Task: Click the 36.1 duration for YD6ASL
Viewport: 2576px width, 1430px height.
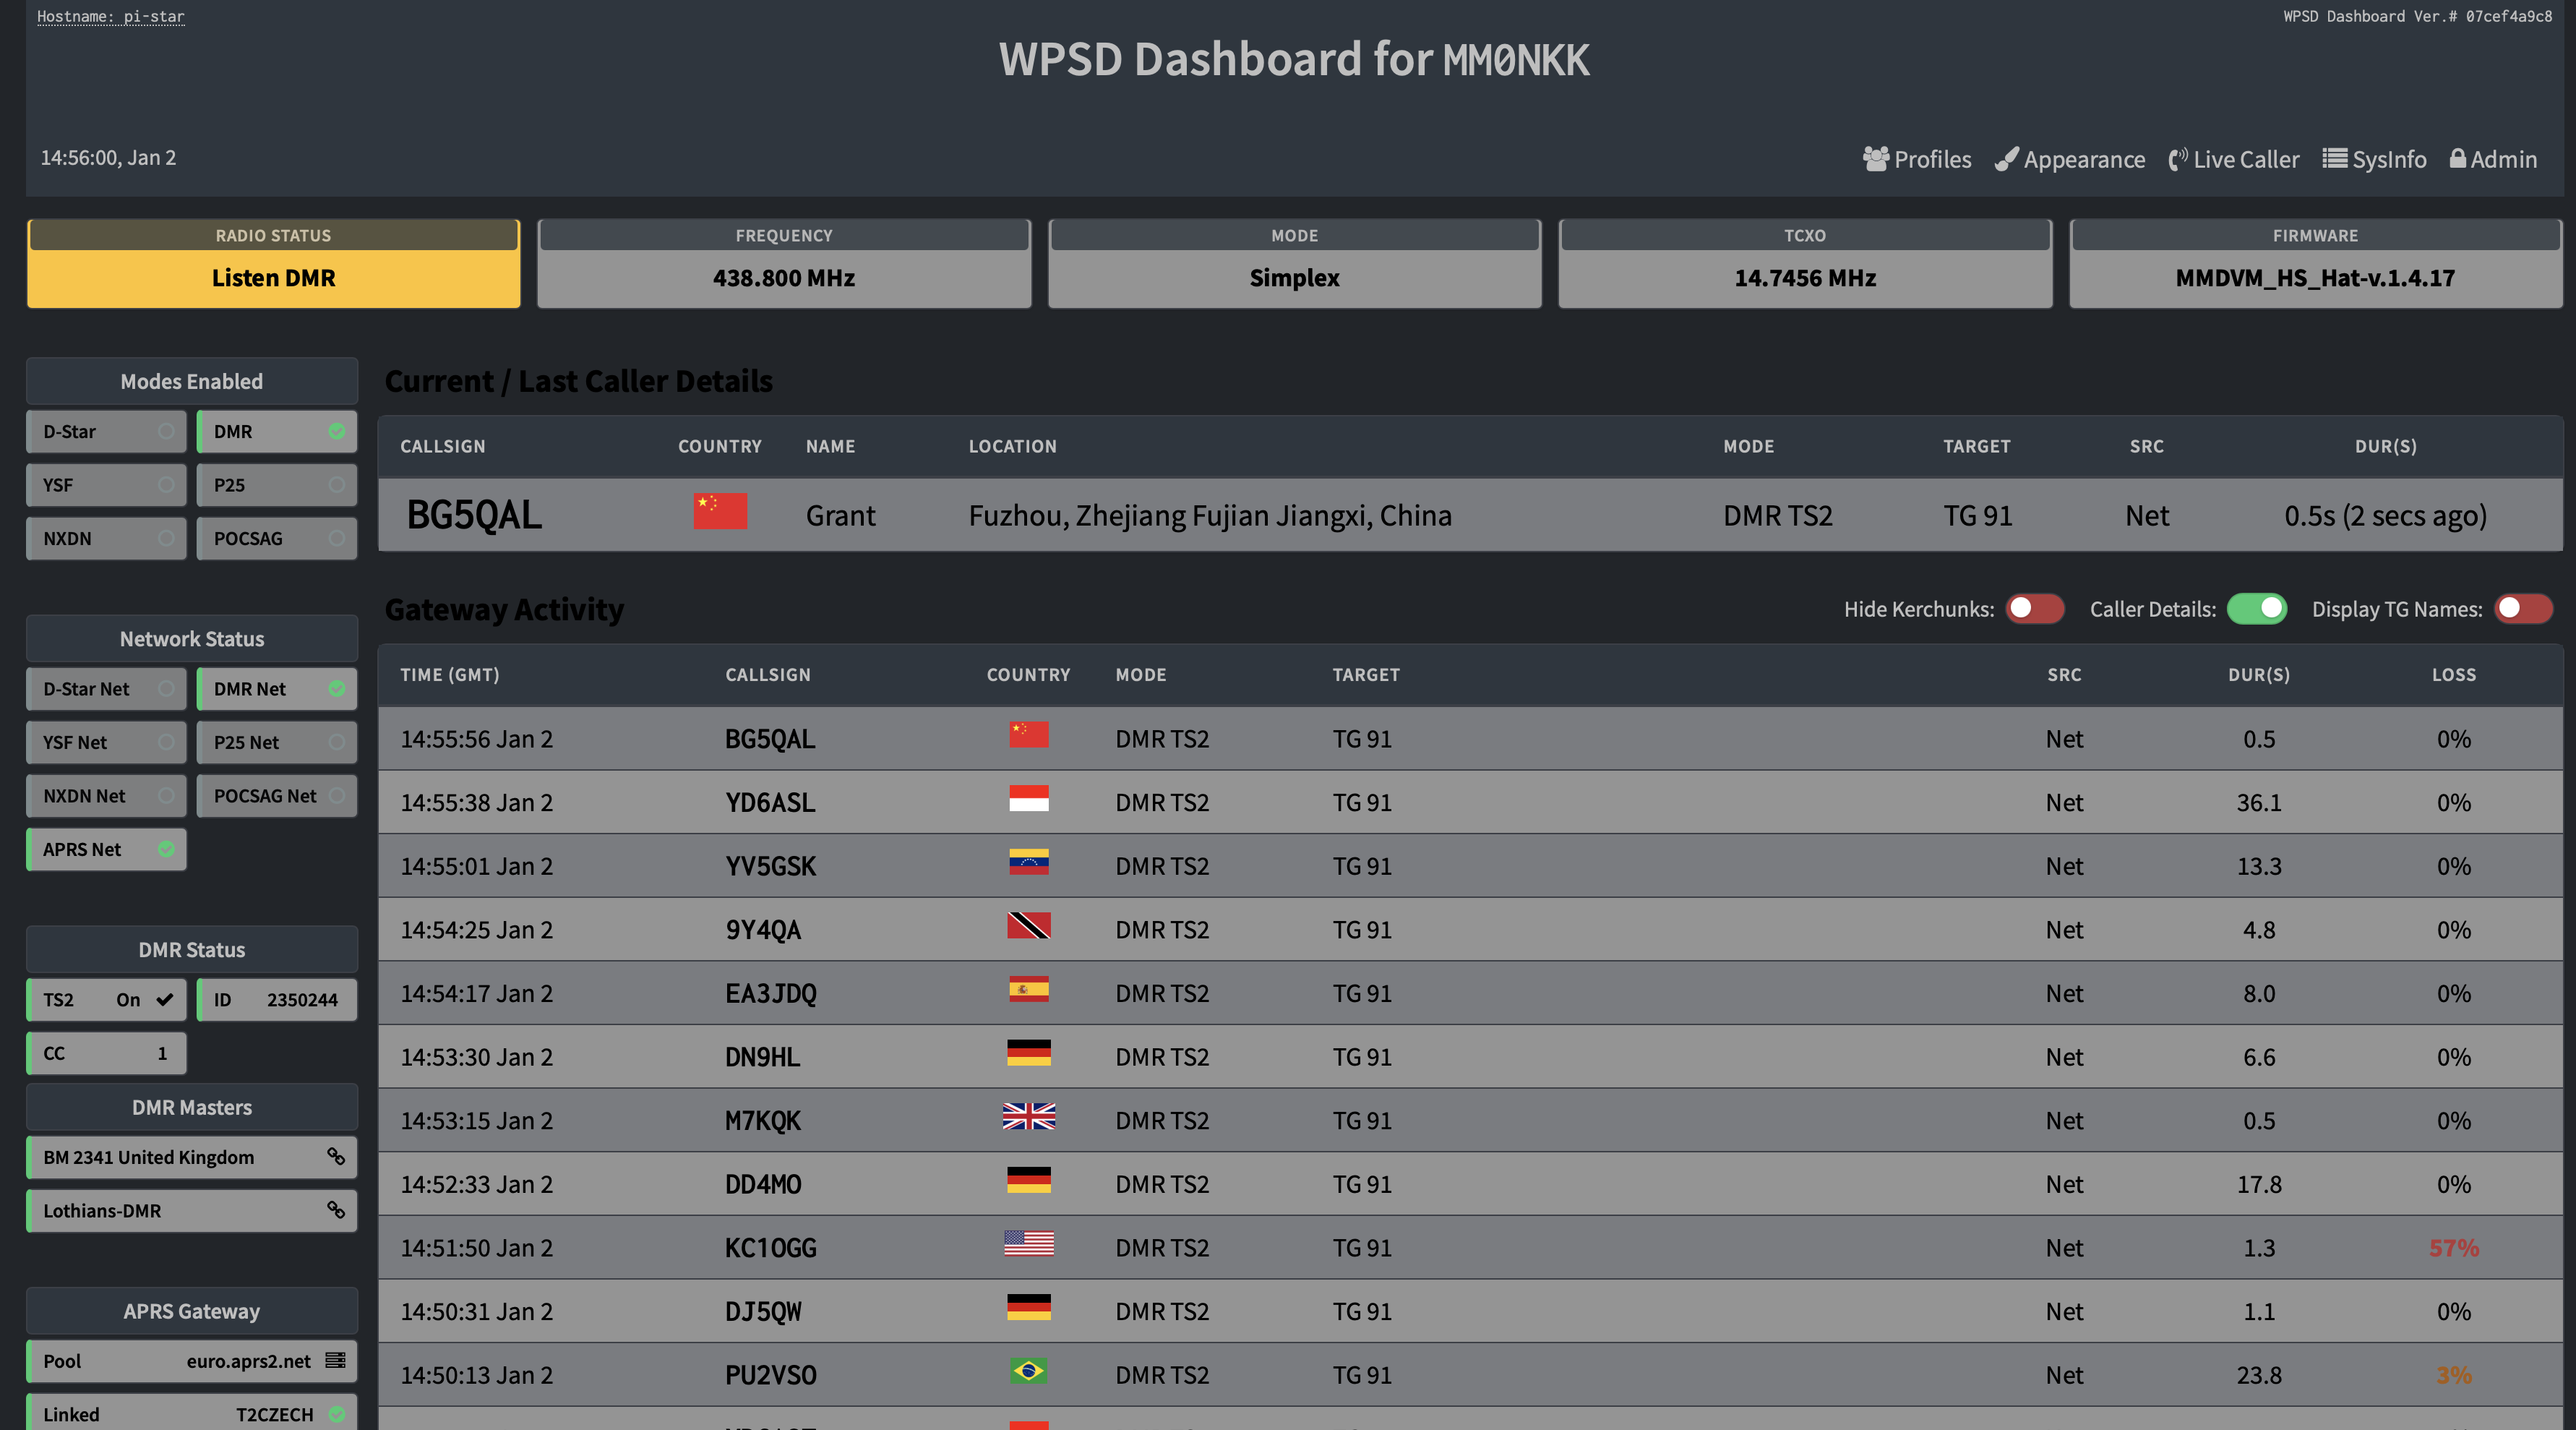Action: point(2258,802)
